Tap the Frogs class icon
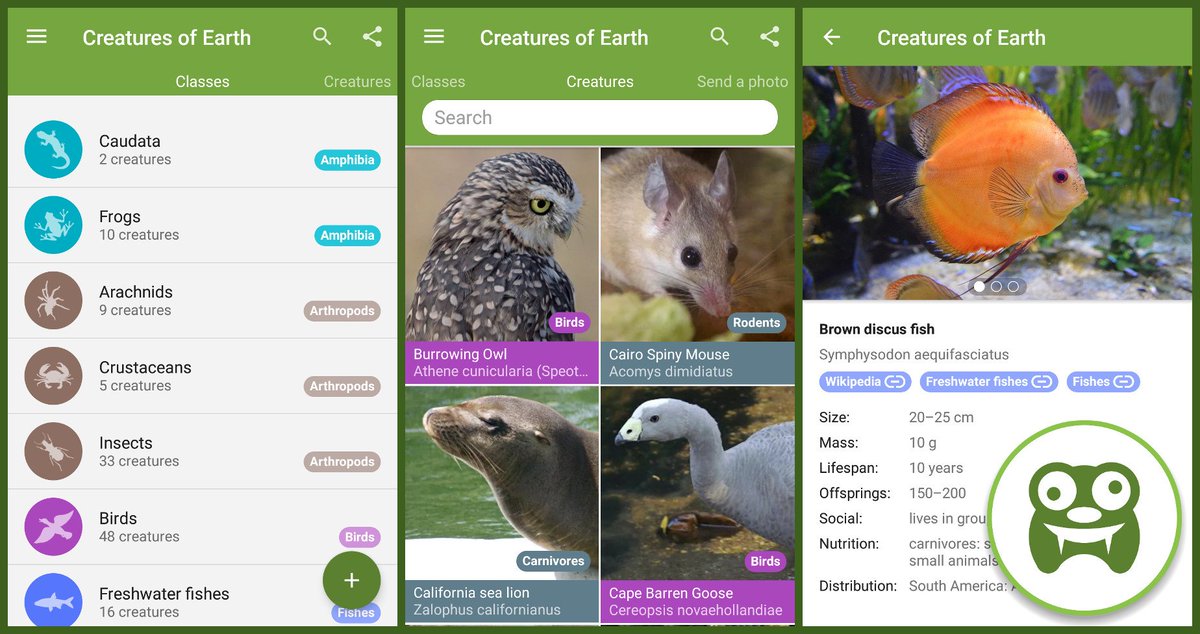Viewport: 1200px width, 634px height. point(53,225)
